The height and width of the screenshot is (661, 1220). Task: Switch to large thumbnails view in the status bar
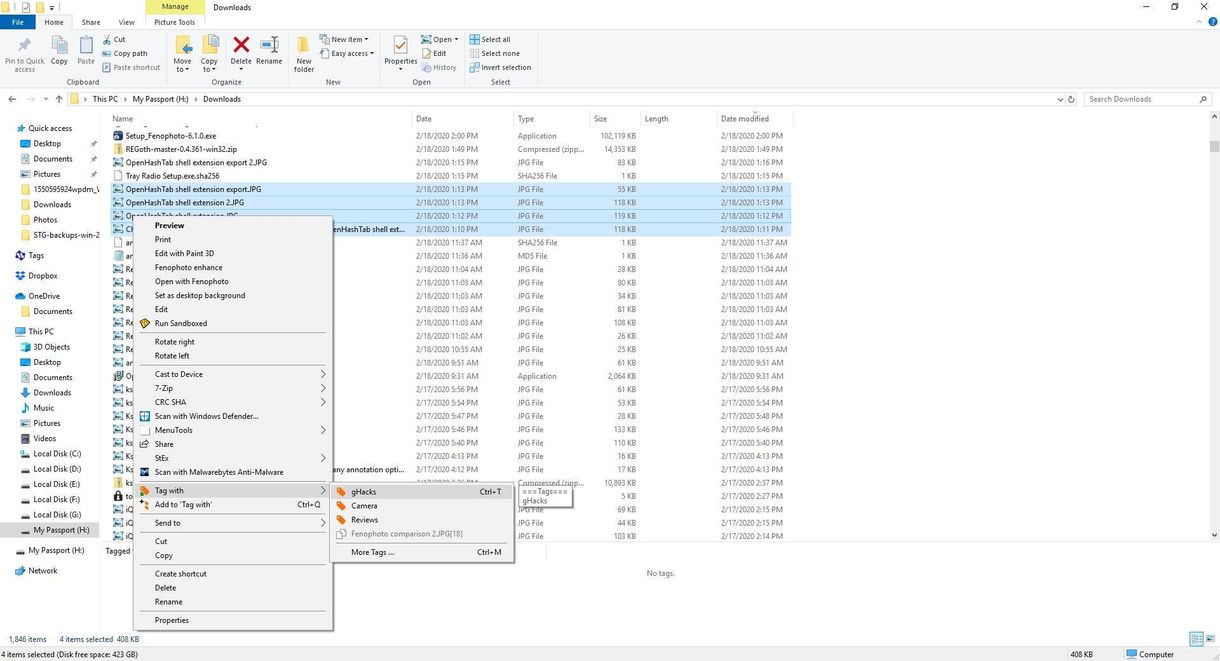click(1209, 639)
